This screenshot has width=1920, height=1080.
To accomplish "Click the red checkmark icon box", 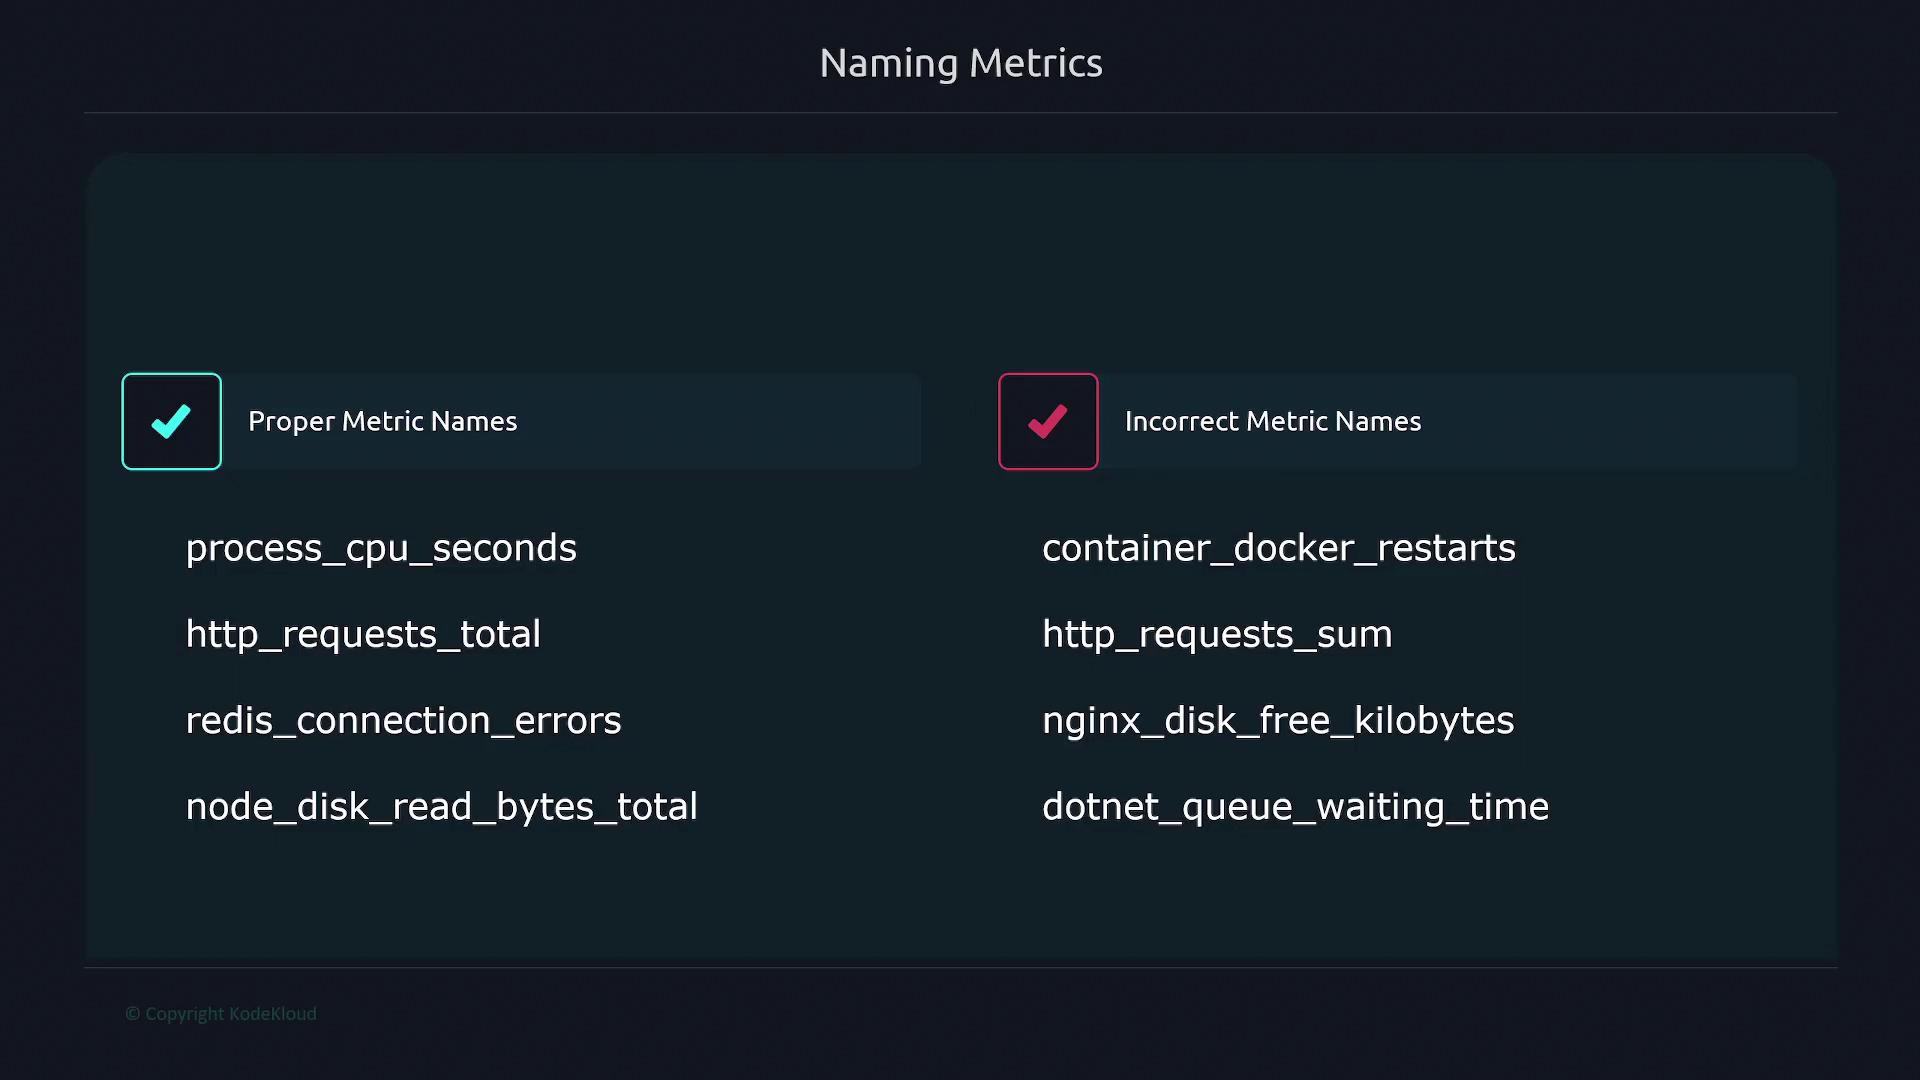I will point(1048,421).
